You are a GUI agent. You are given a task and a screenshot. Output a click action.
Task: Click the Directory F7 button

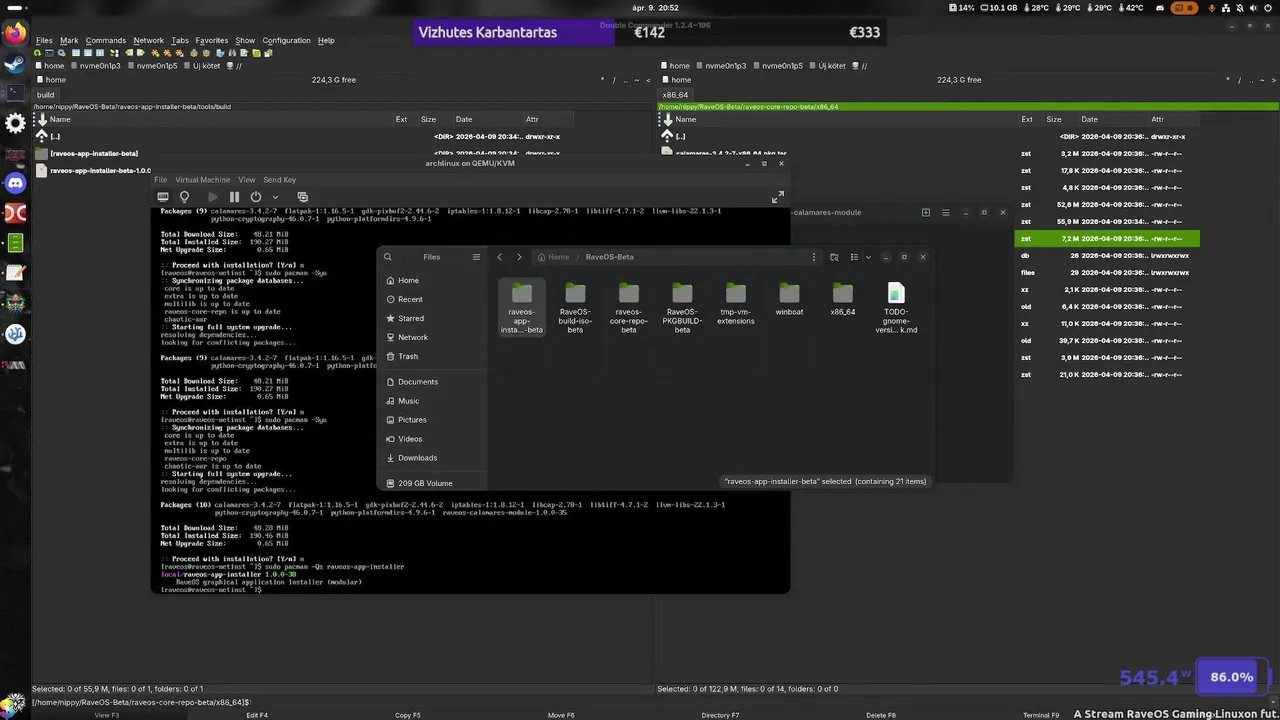(x=720, y=715)
